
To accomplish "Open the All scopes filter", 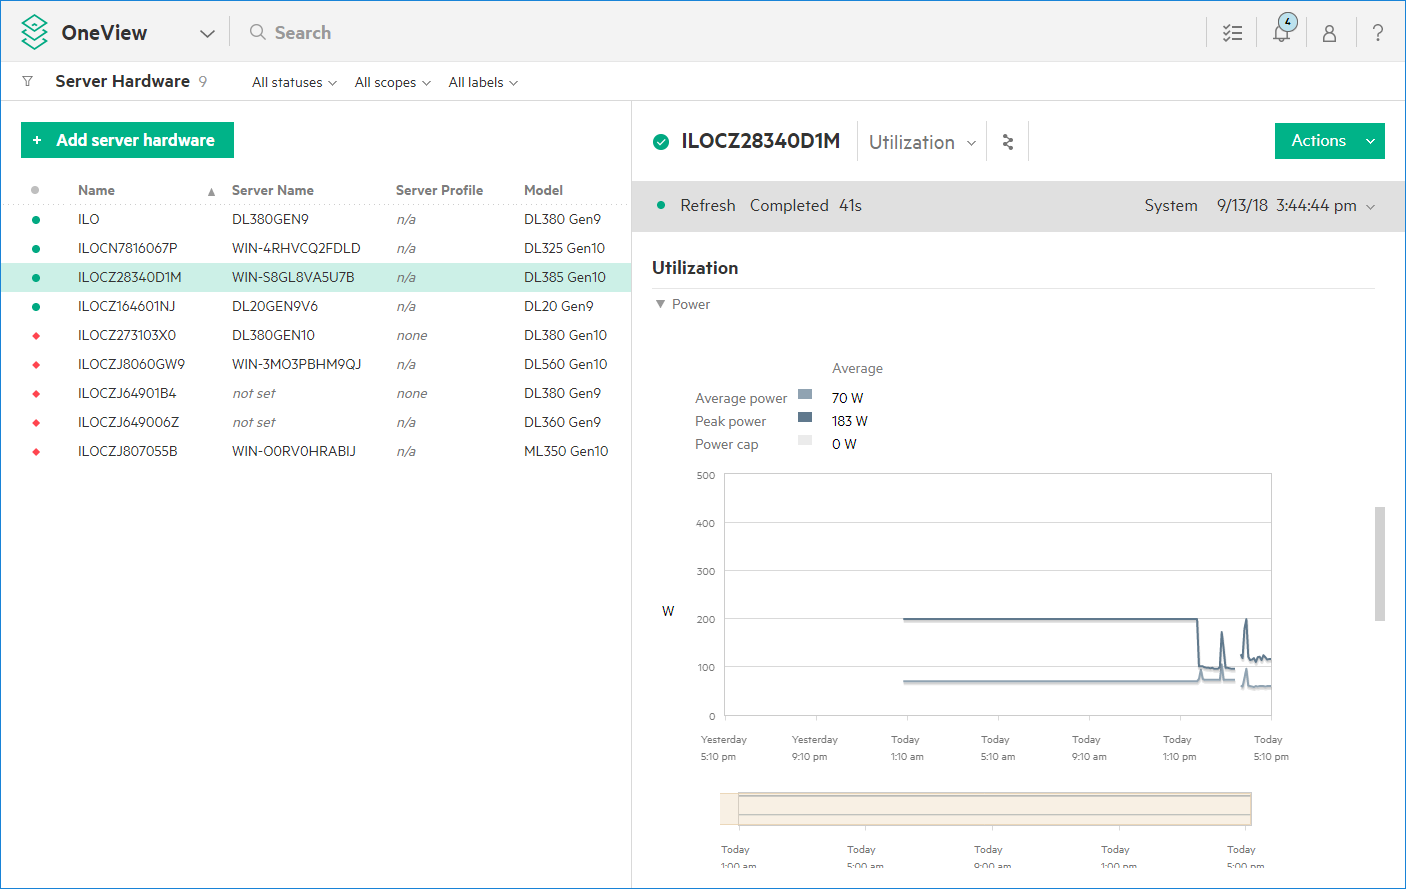I will click(x=392, y=83).
